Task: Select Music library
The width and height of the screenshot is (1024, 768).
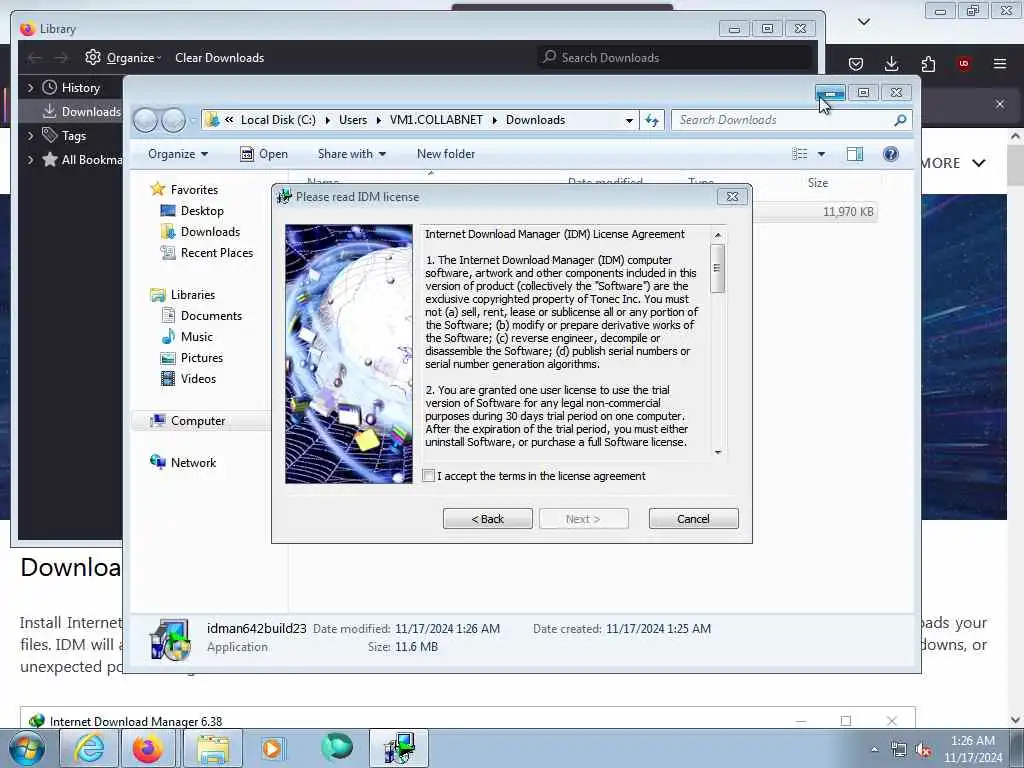Action: pos(197,337)
